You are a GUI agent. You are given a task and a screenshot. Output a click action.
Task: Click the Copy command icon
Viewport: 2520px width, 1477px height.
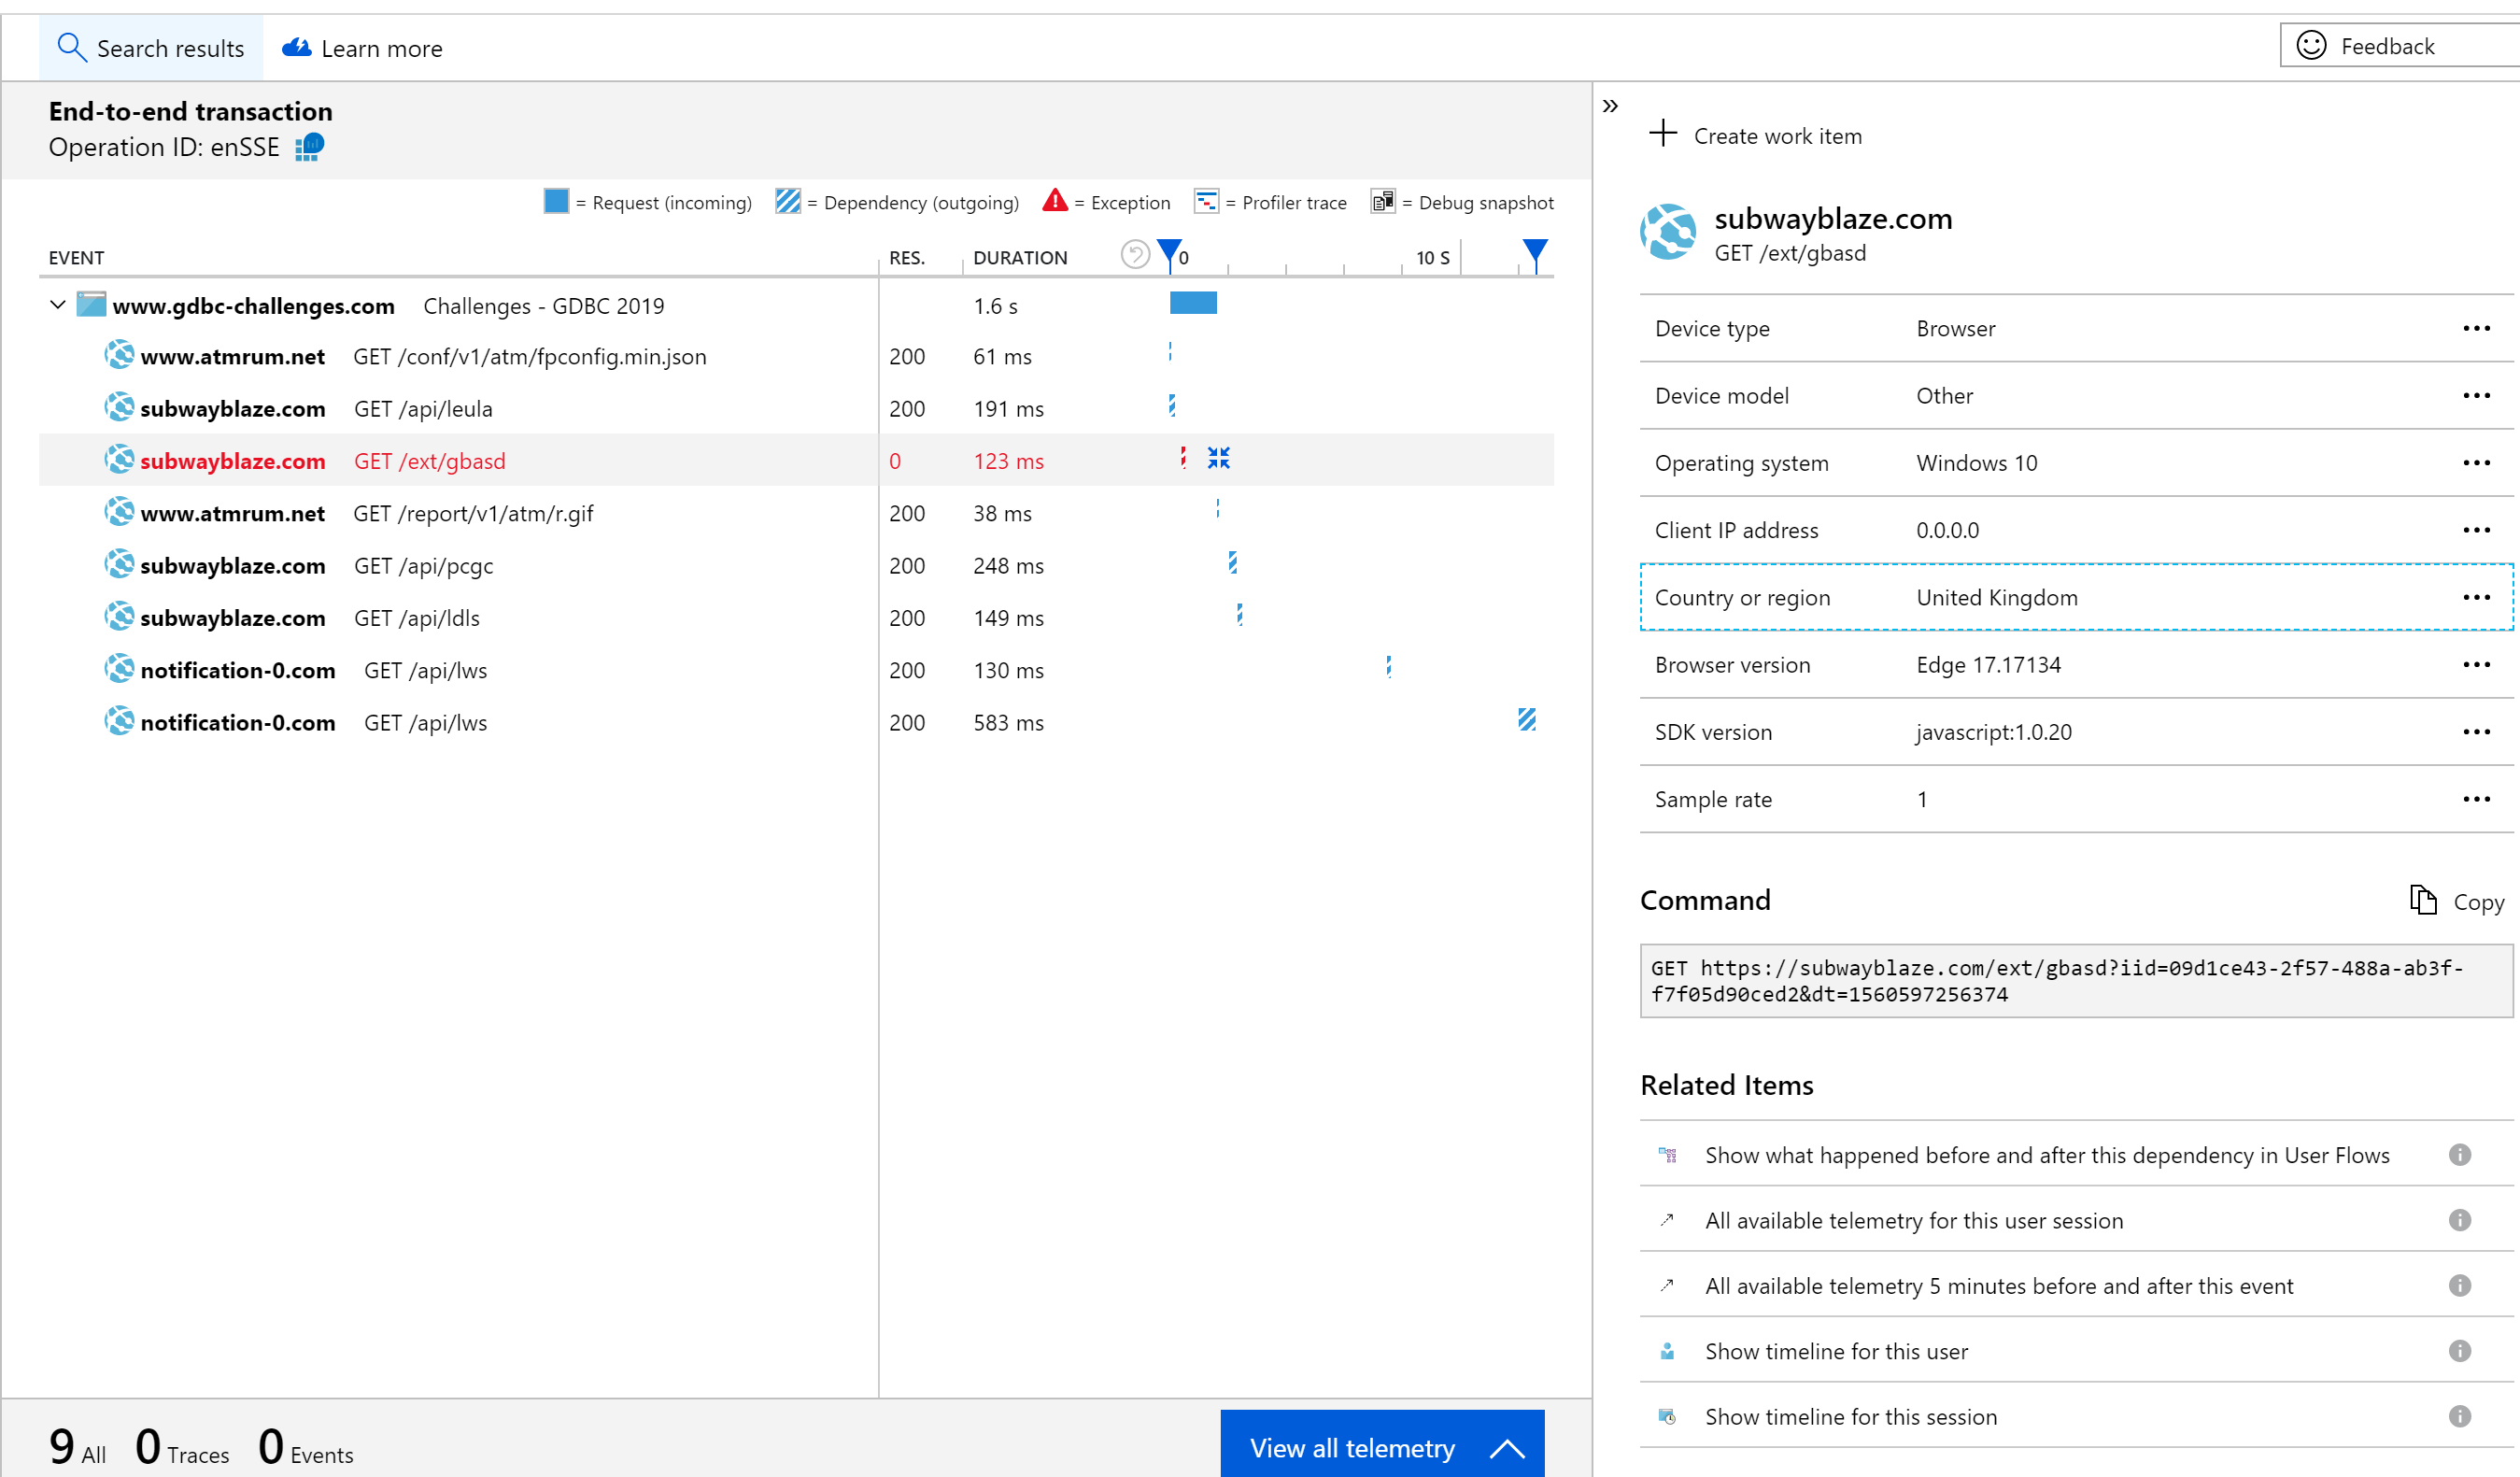pyautogui.click(x=2422, y=900)
